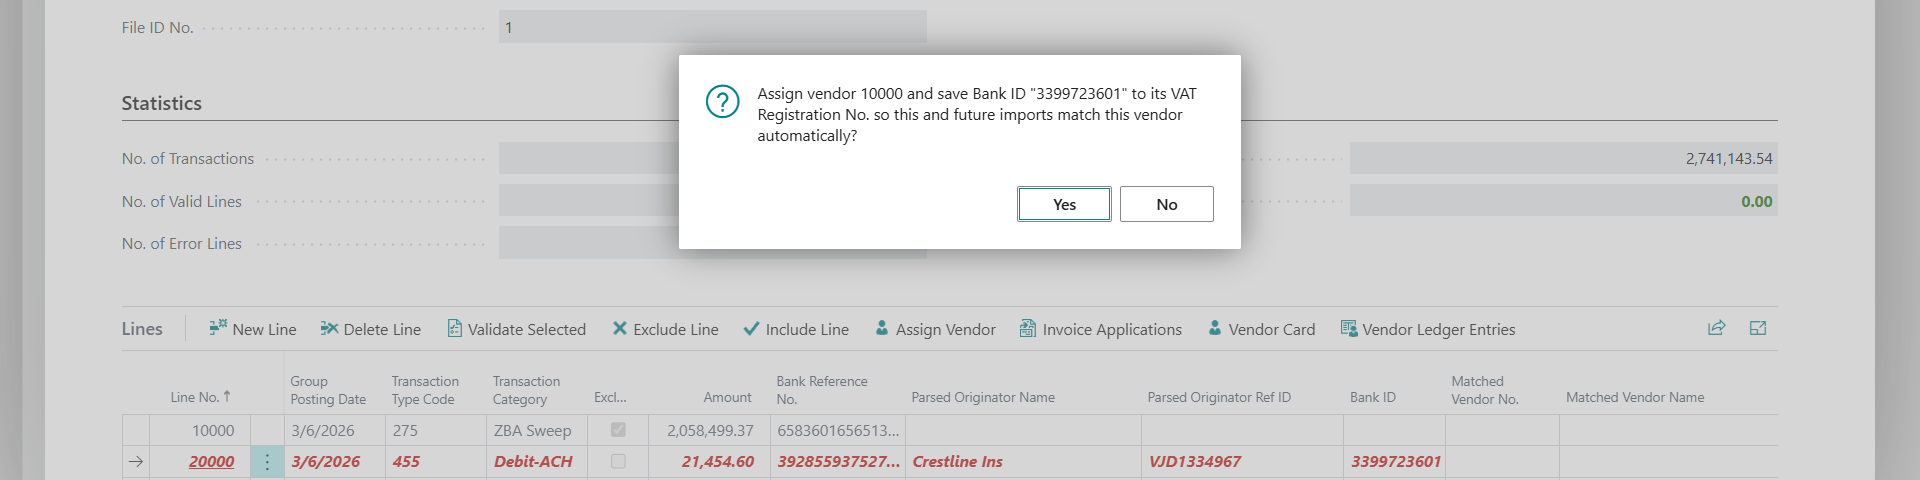Click bank reference 6583601656513 cell

click(838, 430)
